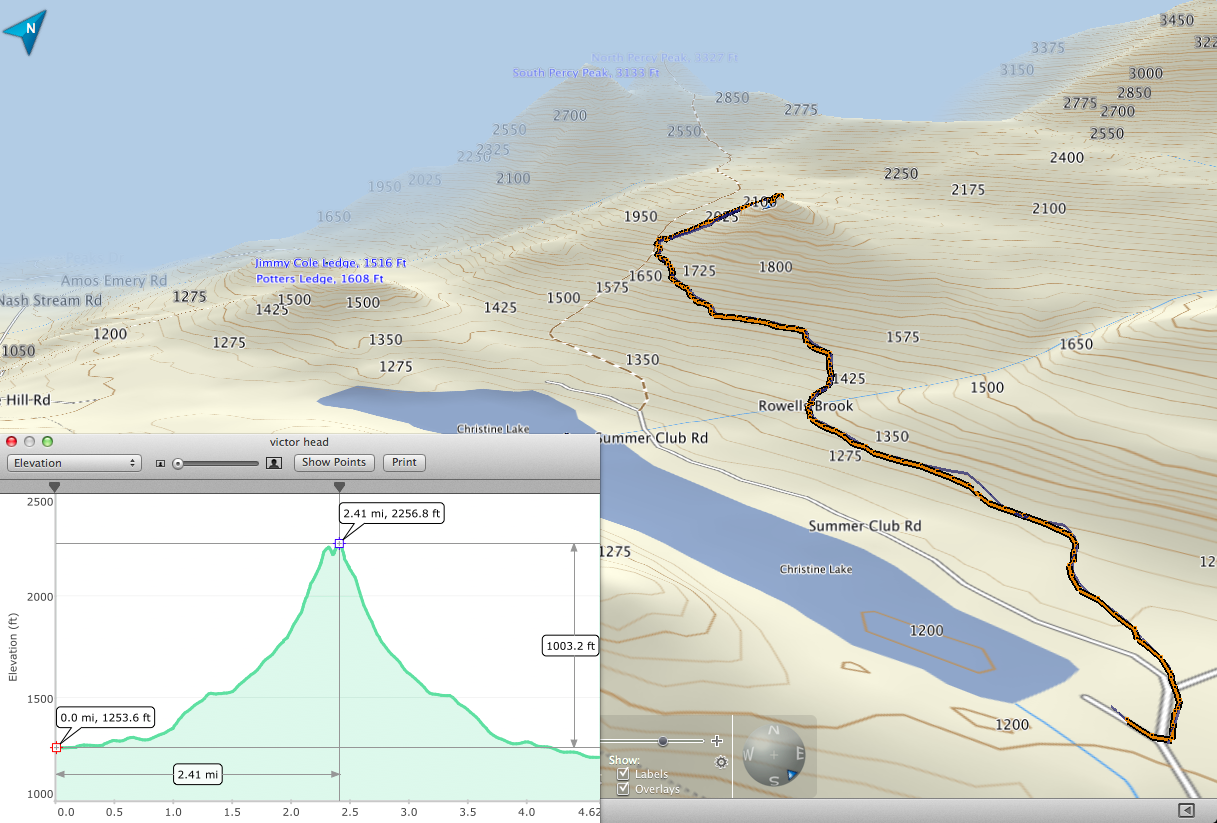Screen dimensions: 1217x823
Task: Click the red start point marker on graph
Action: tap(56, 747)
